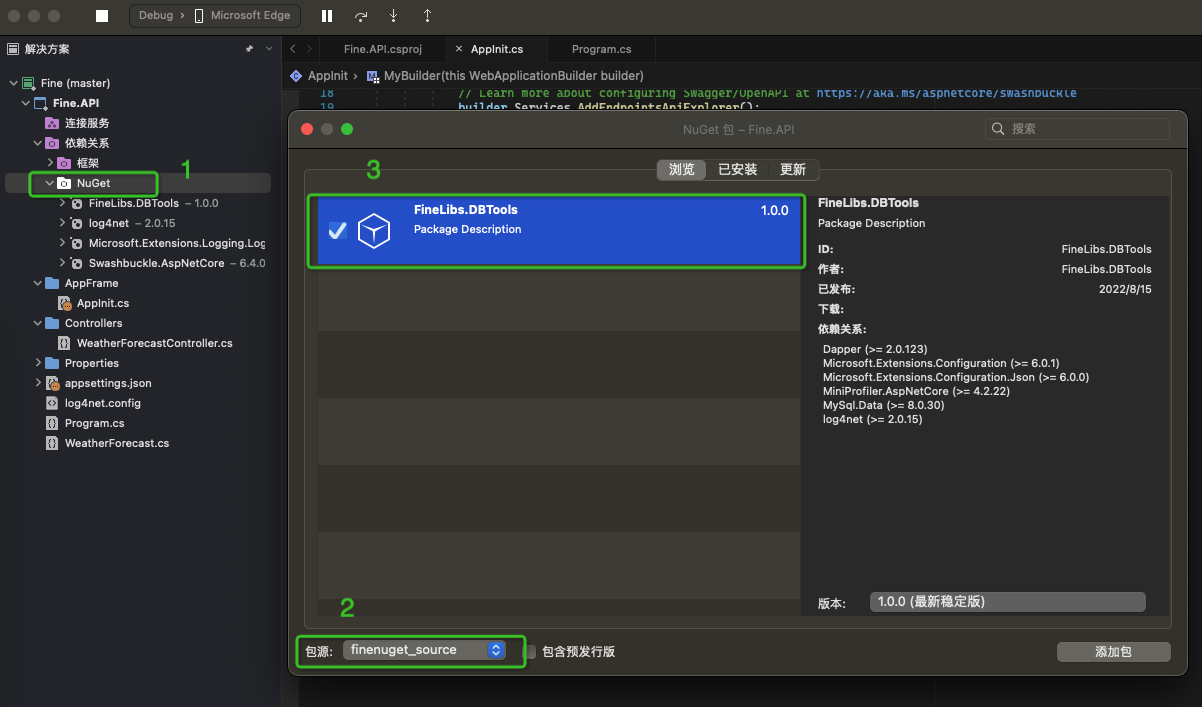Click the cube icon of FineLibs.DBTools package
The width and height of the screenshot is (1202, 707).
[x=374, y=231]
